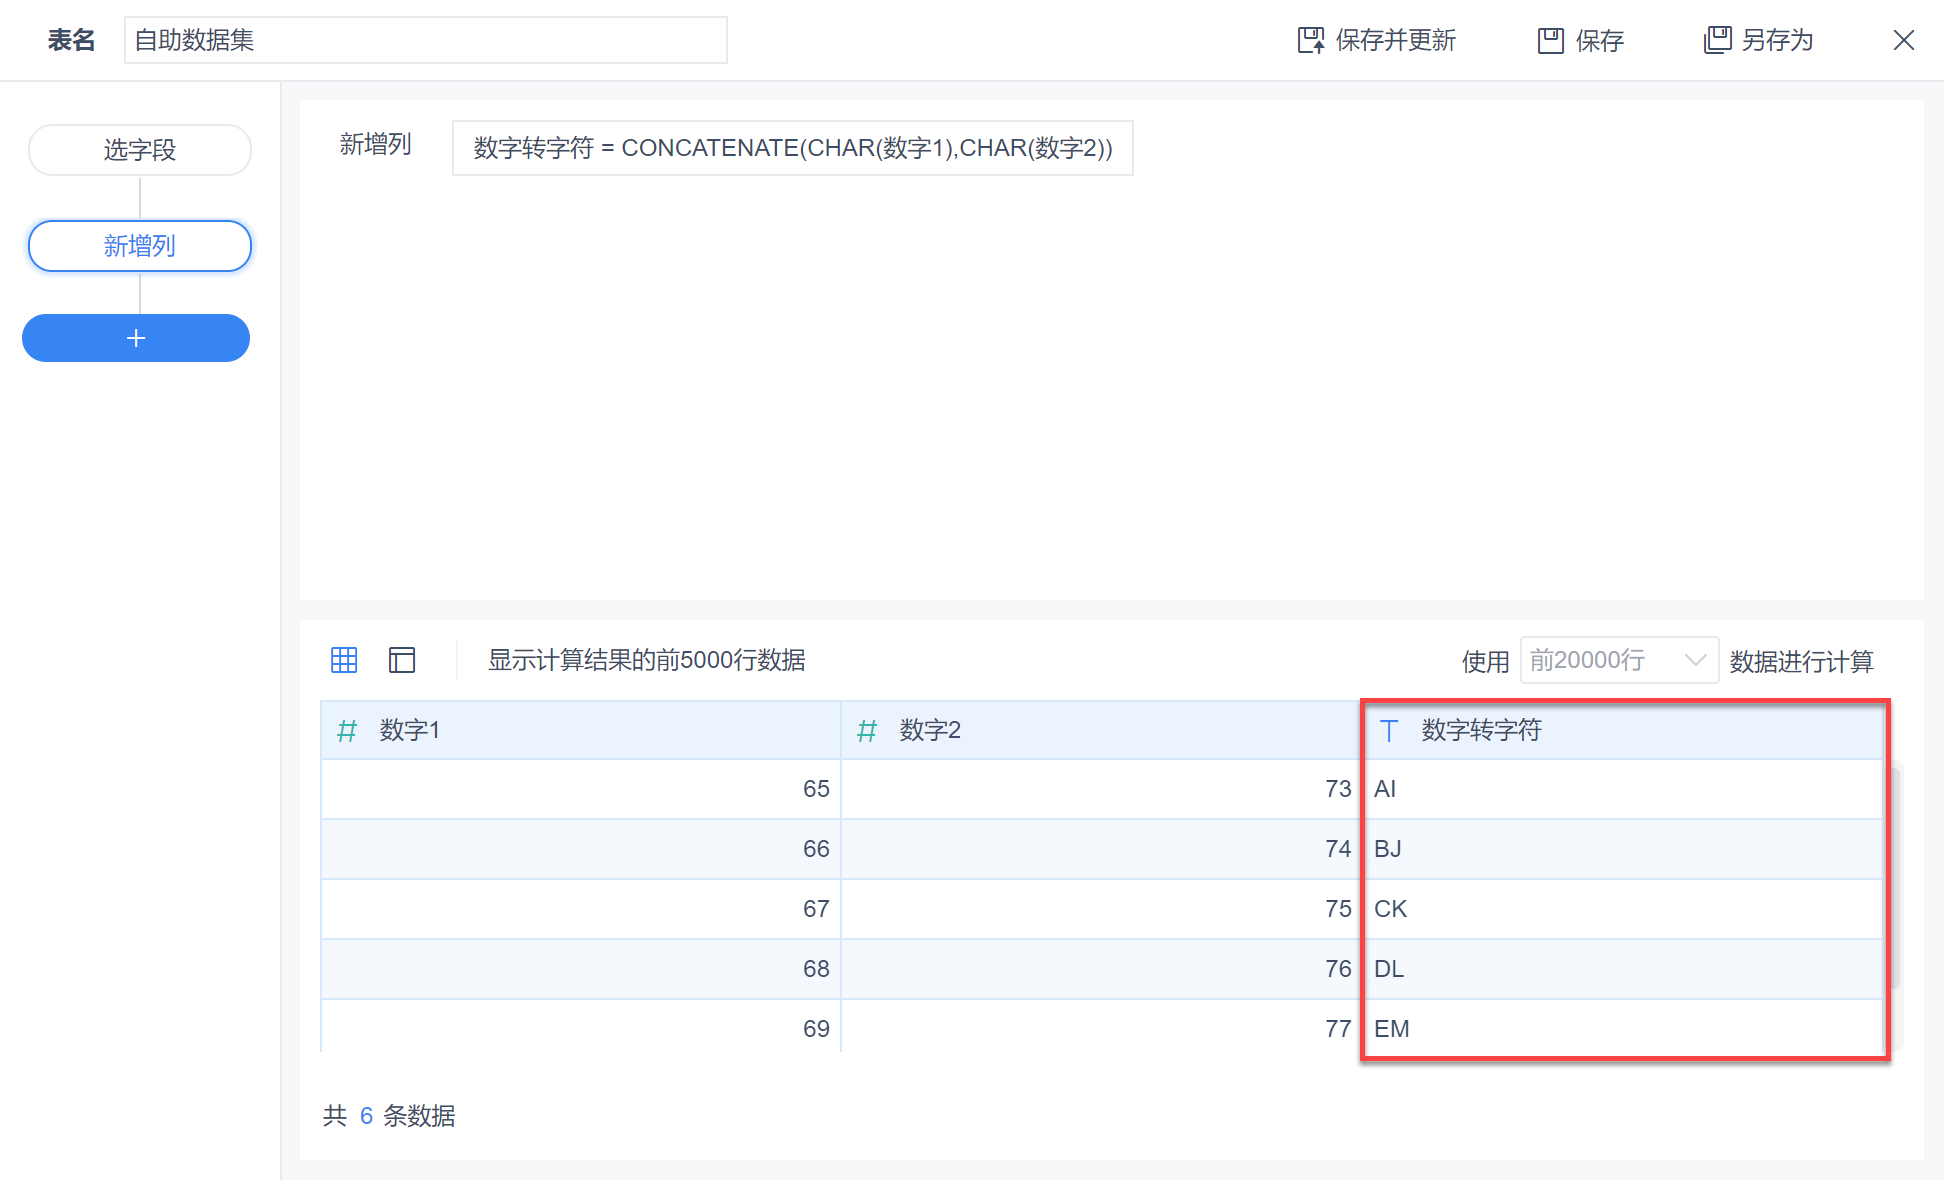The image size is (1944, 1180).
Task: Click the Save floppy icon
Action: pos(1550,40)
